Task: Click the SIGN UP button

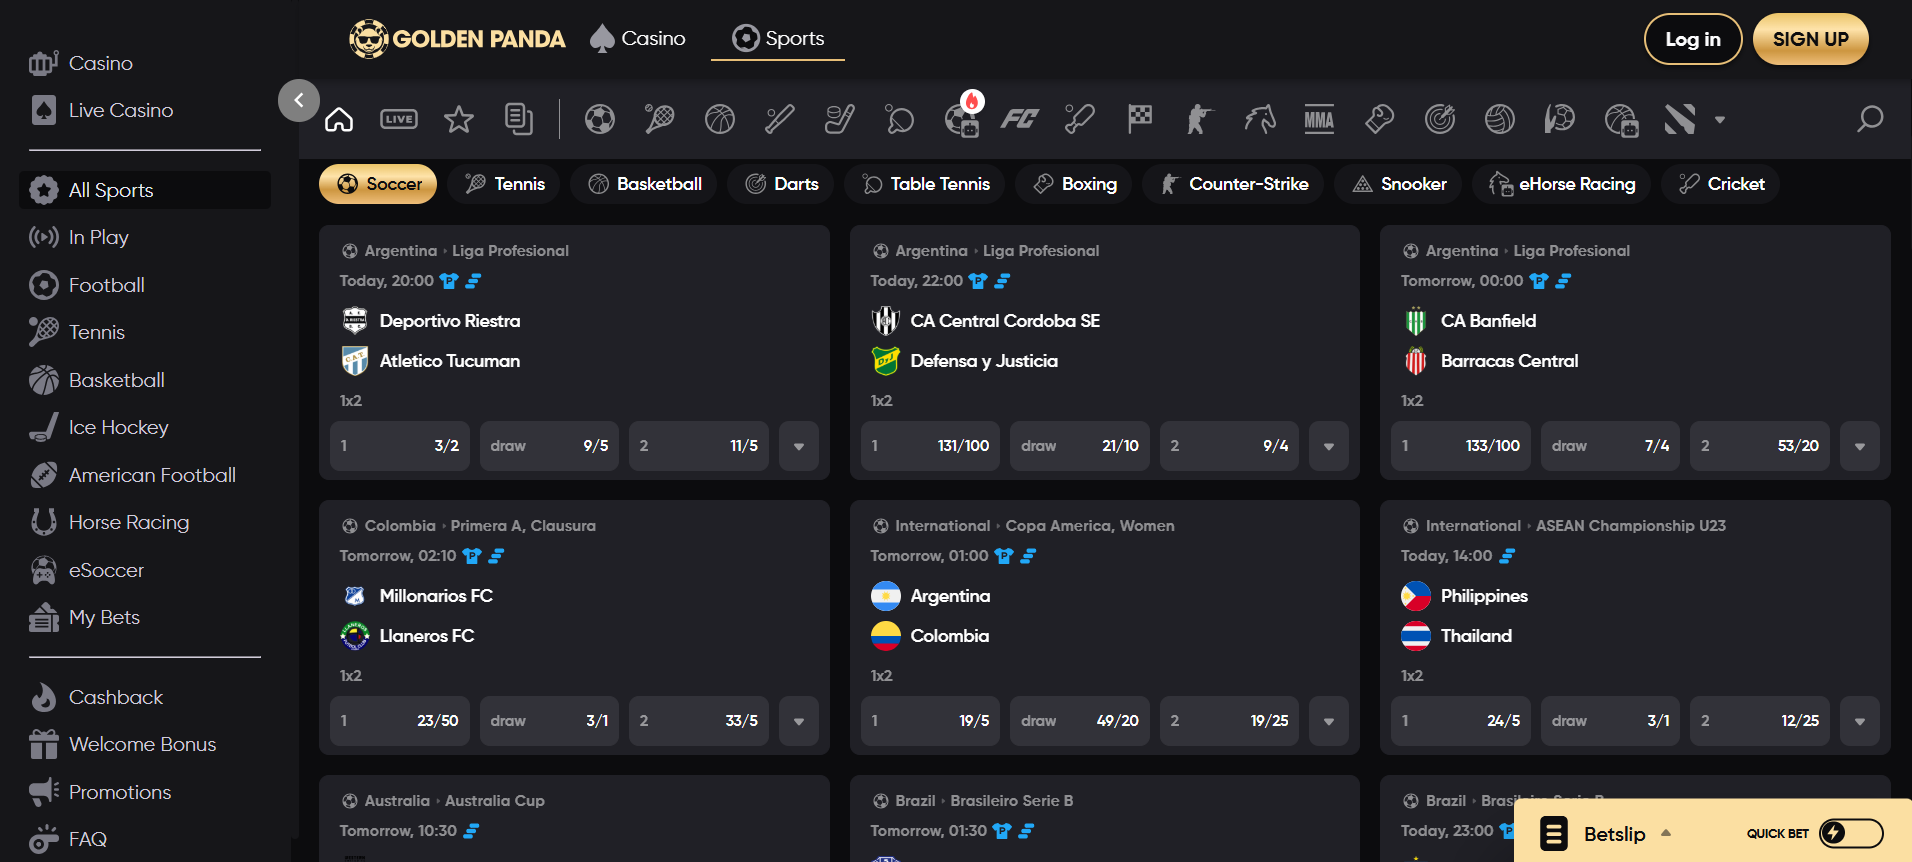Action: pos(1810,39)
